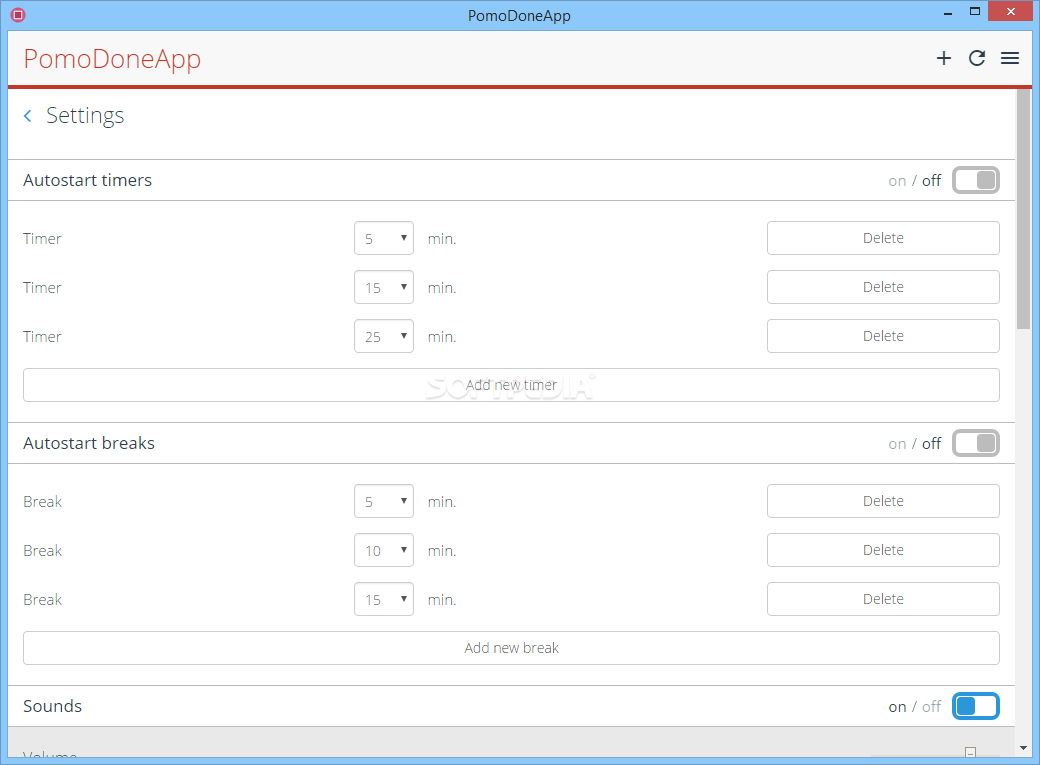Click the plus icon to add a task
The width and height of the screenshot is (1040, 765).
pos(943,58)
